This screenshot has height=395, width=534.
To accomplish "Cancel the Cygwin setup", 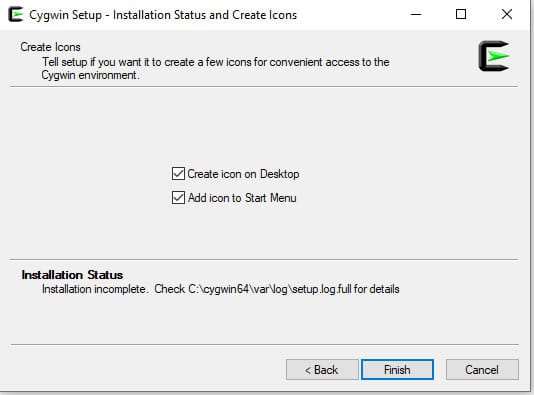I will pyautogui.click(x=482, y=369).
